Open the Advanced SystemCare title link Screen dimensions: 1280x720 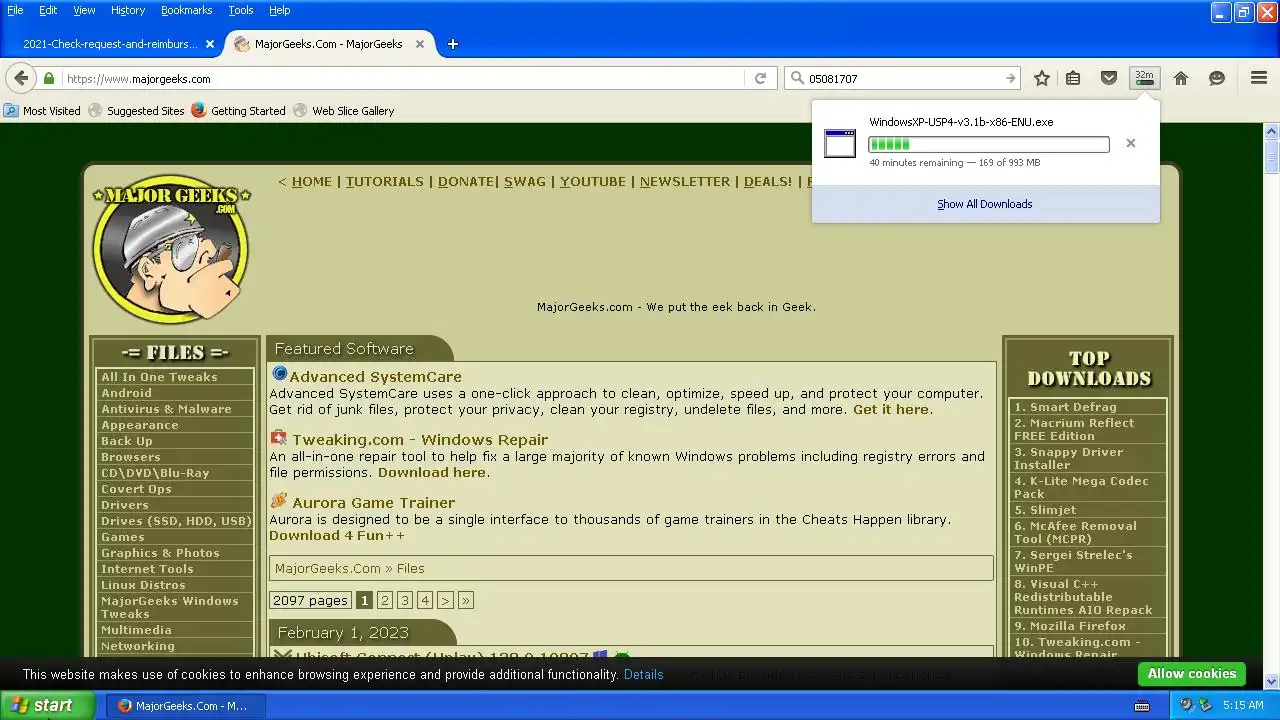[x=375, y=376]
